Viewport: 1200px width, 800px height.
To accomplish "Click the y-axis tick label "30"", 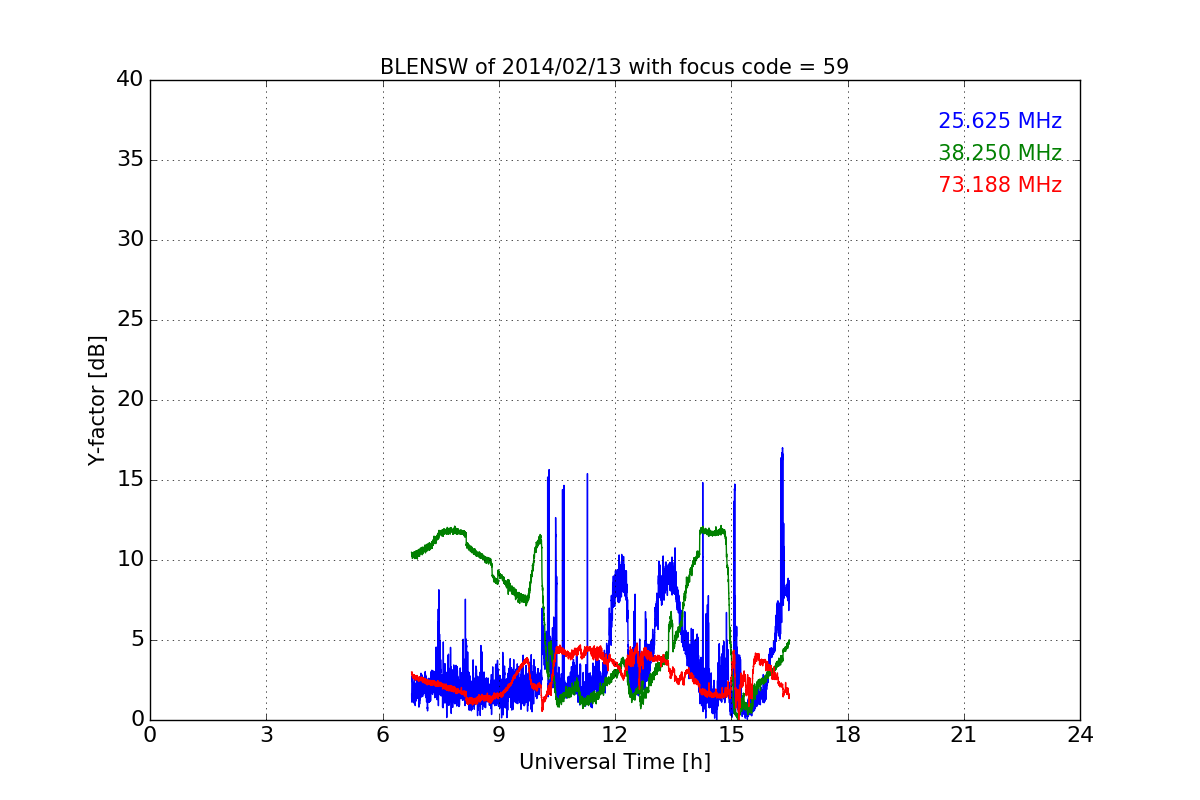I will (x=130, y=240).
